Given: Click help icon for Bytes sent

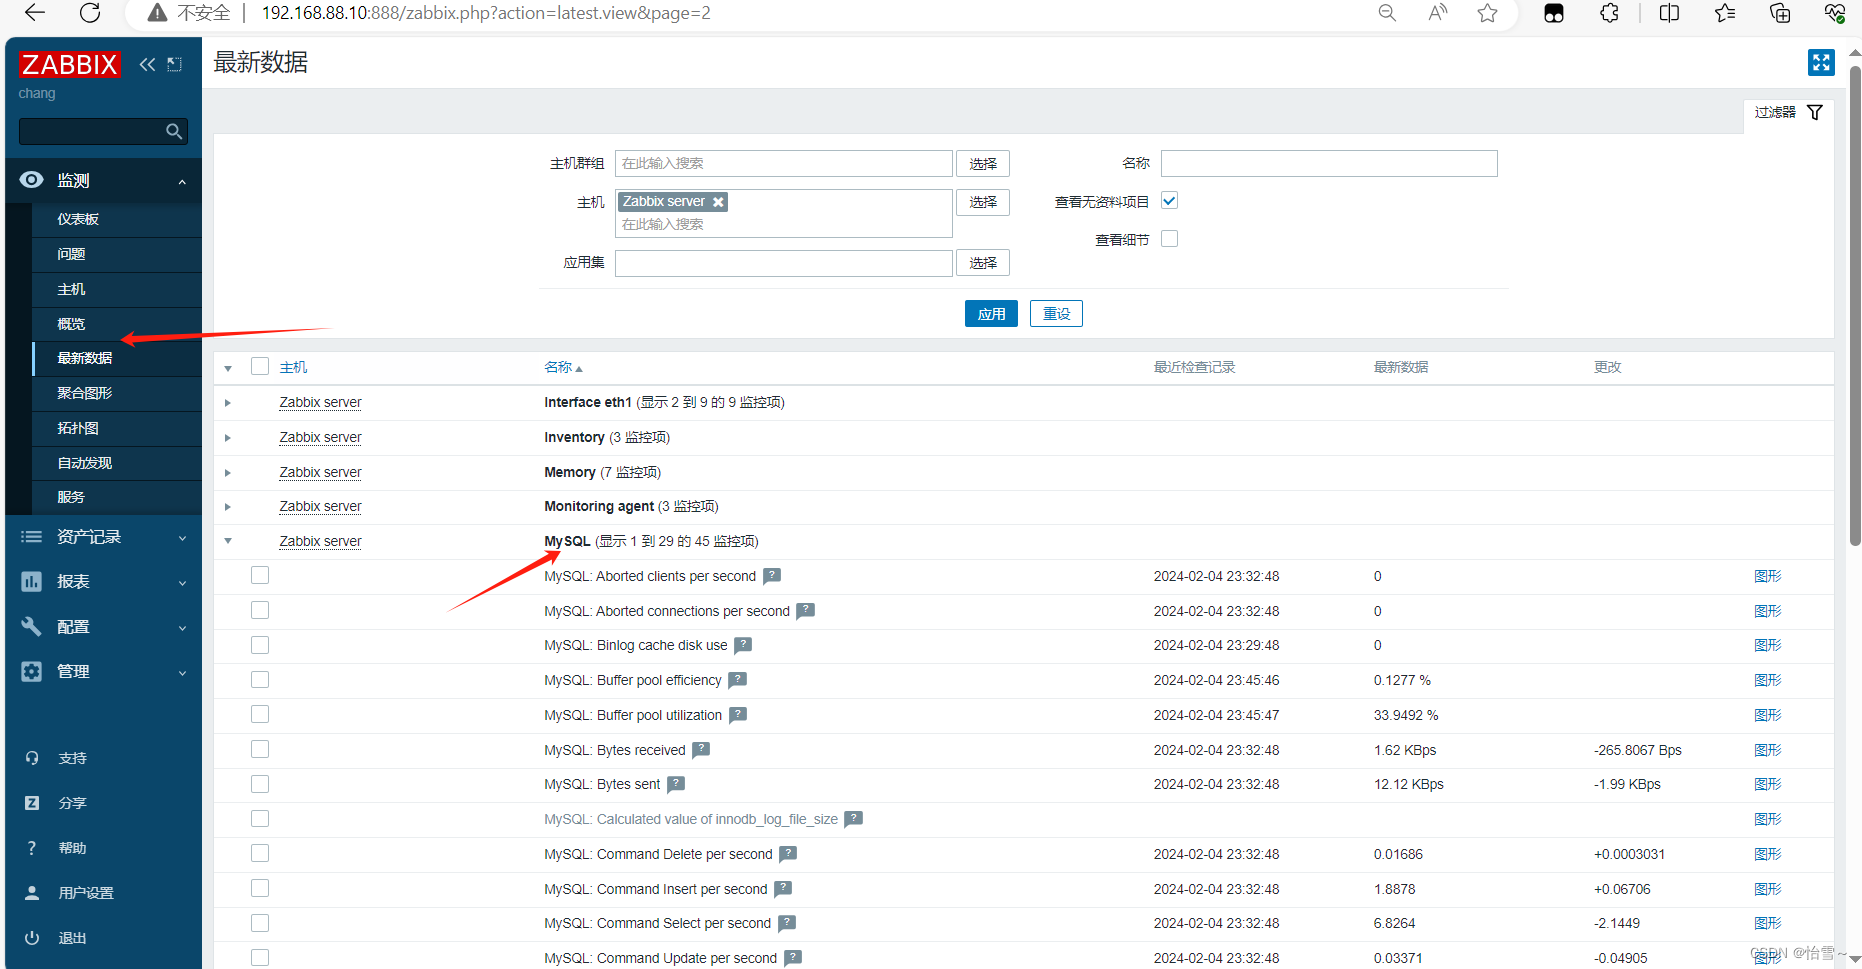Looking at the screenshot, I should click(x=676, y=784).
